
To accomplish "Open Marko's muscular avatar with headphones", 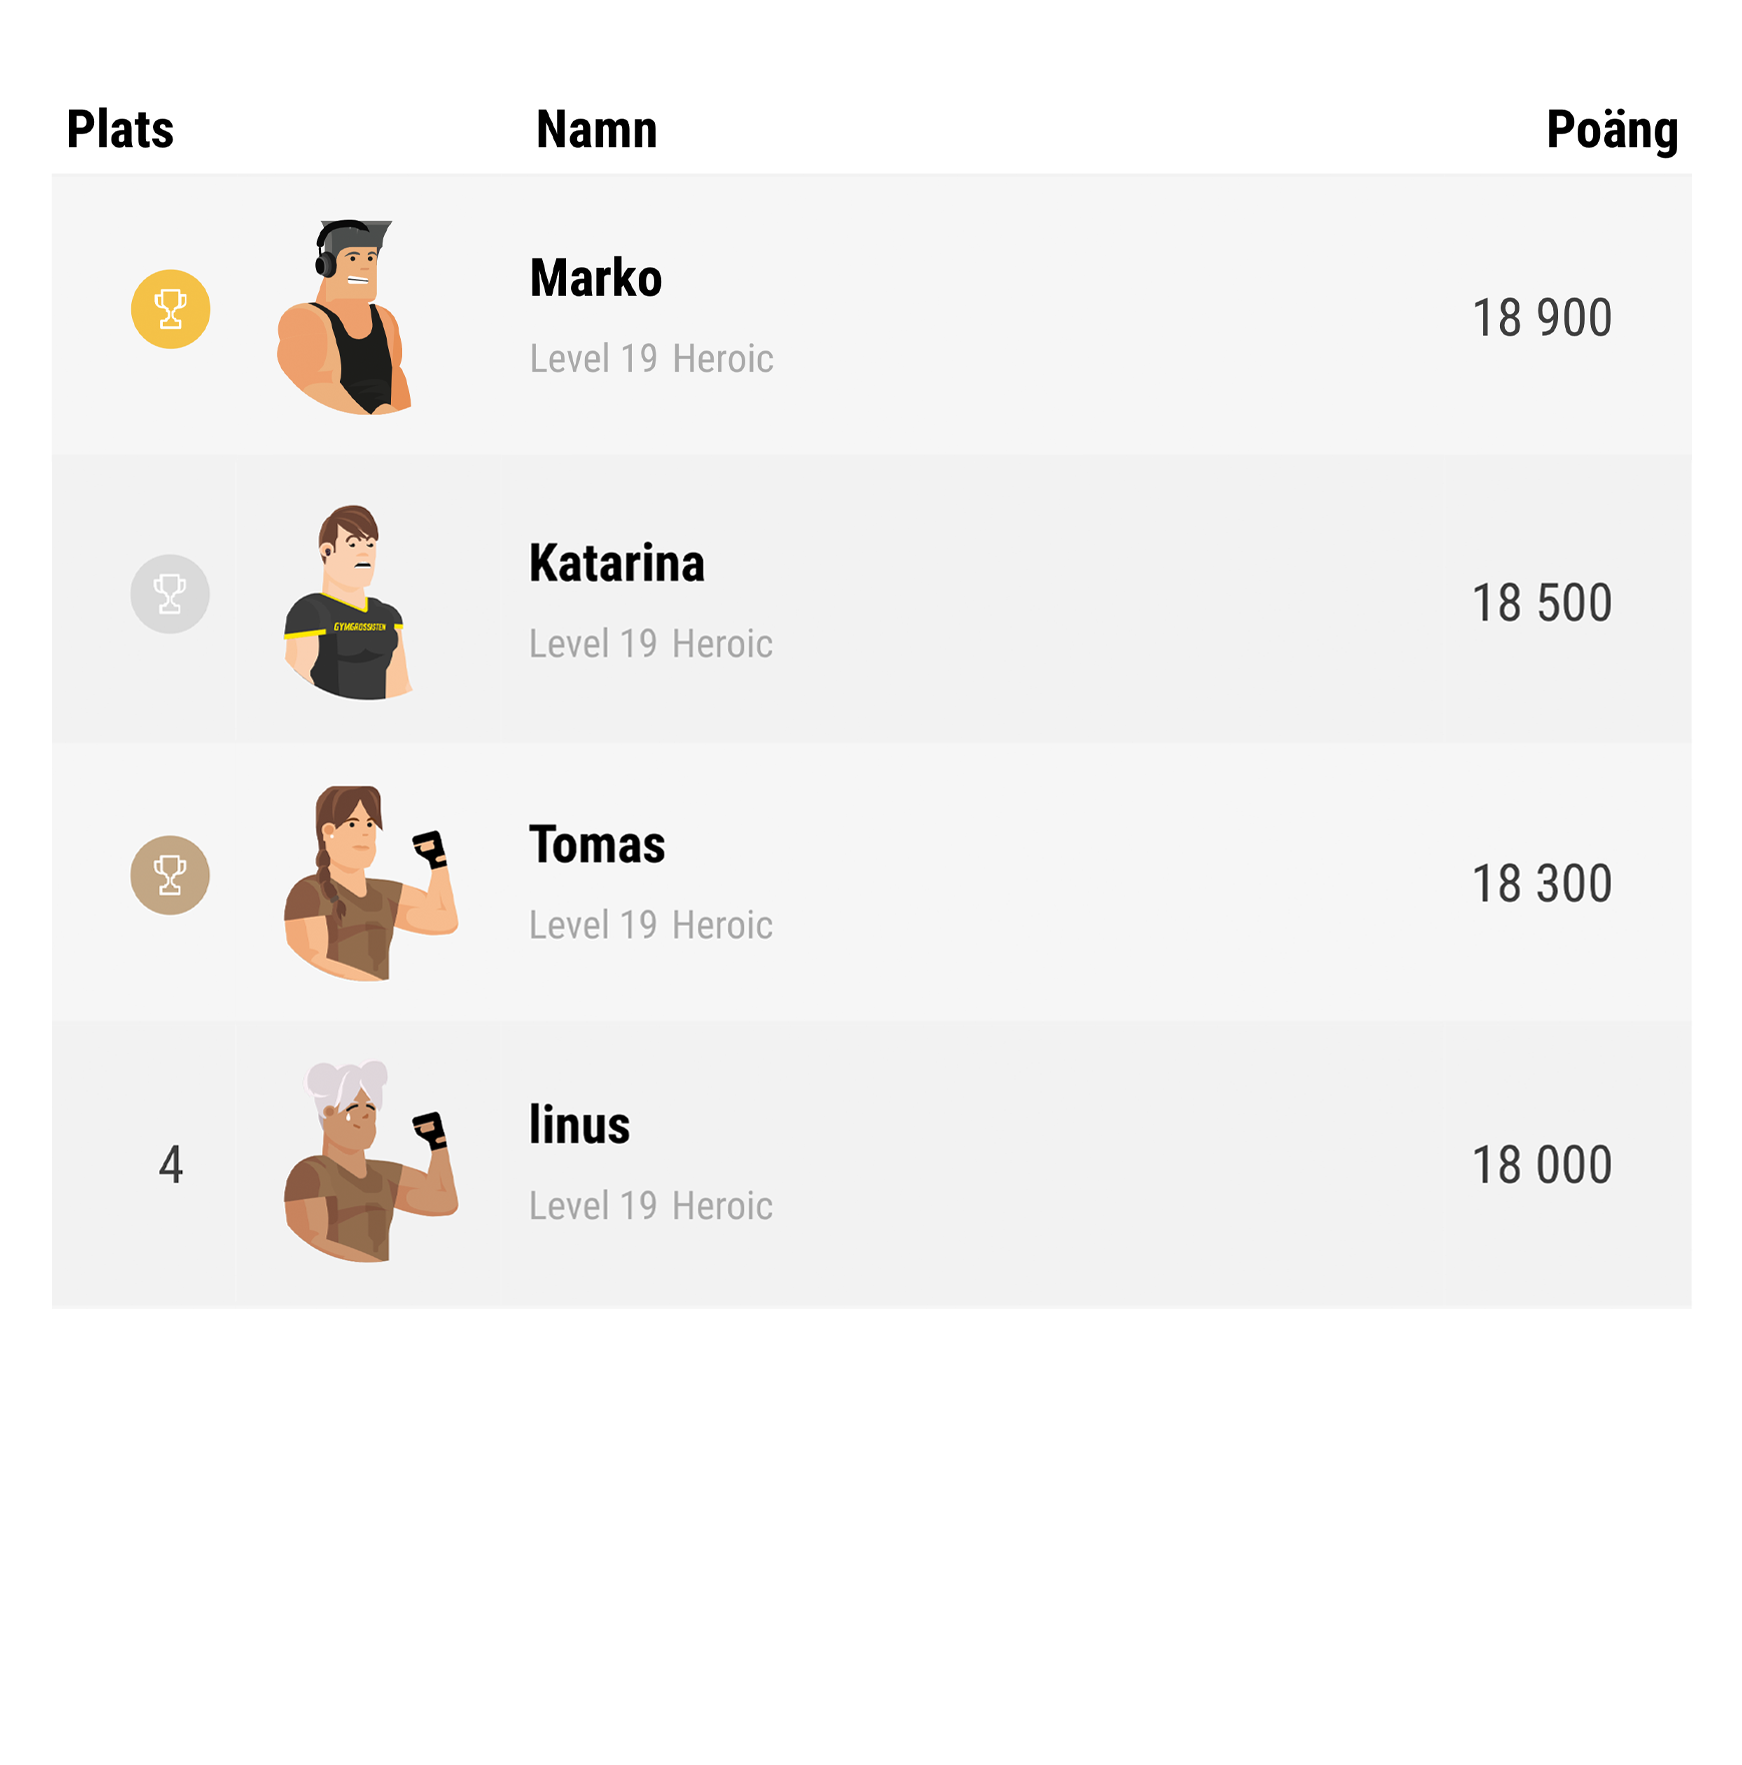I will click(345, 317).
